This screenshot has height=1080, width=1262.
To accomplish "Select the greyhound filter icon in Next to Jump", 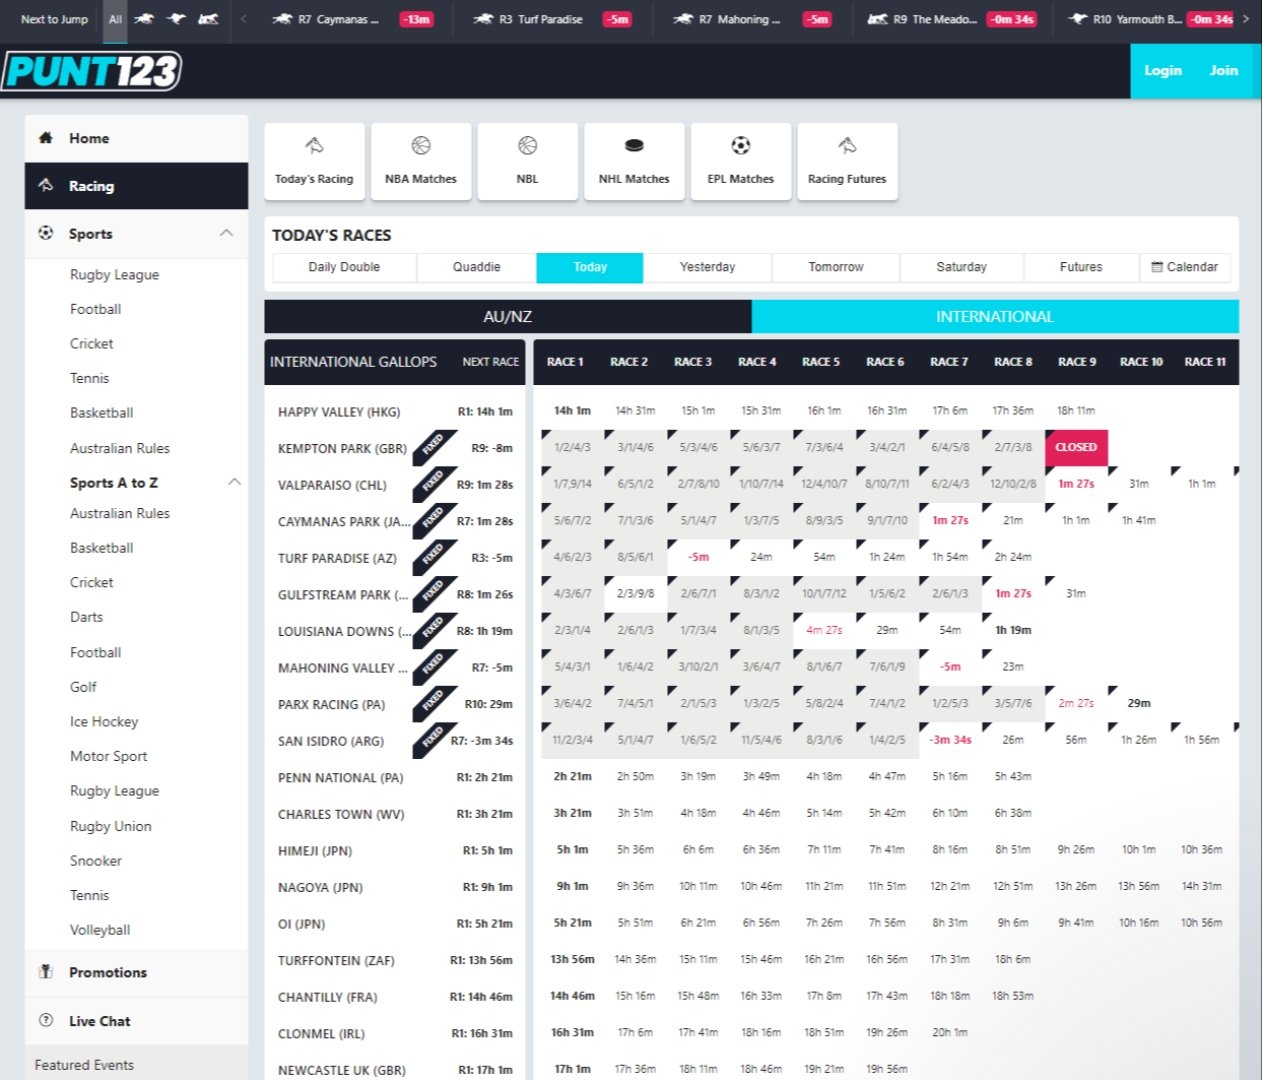I will pos(177,19).
